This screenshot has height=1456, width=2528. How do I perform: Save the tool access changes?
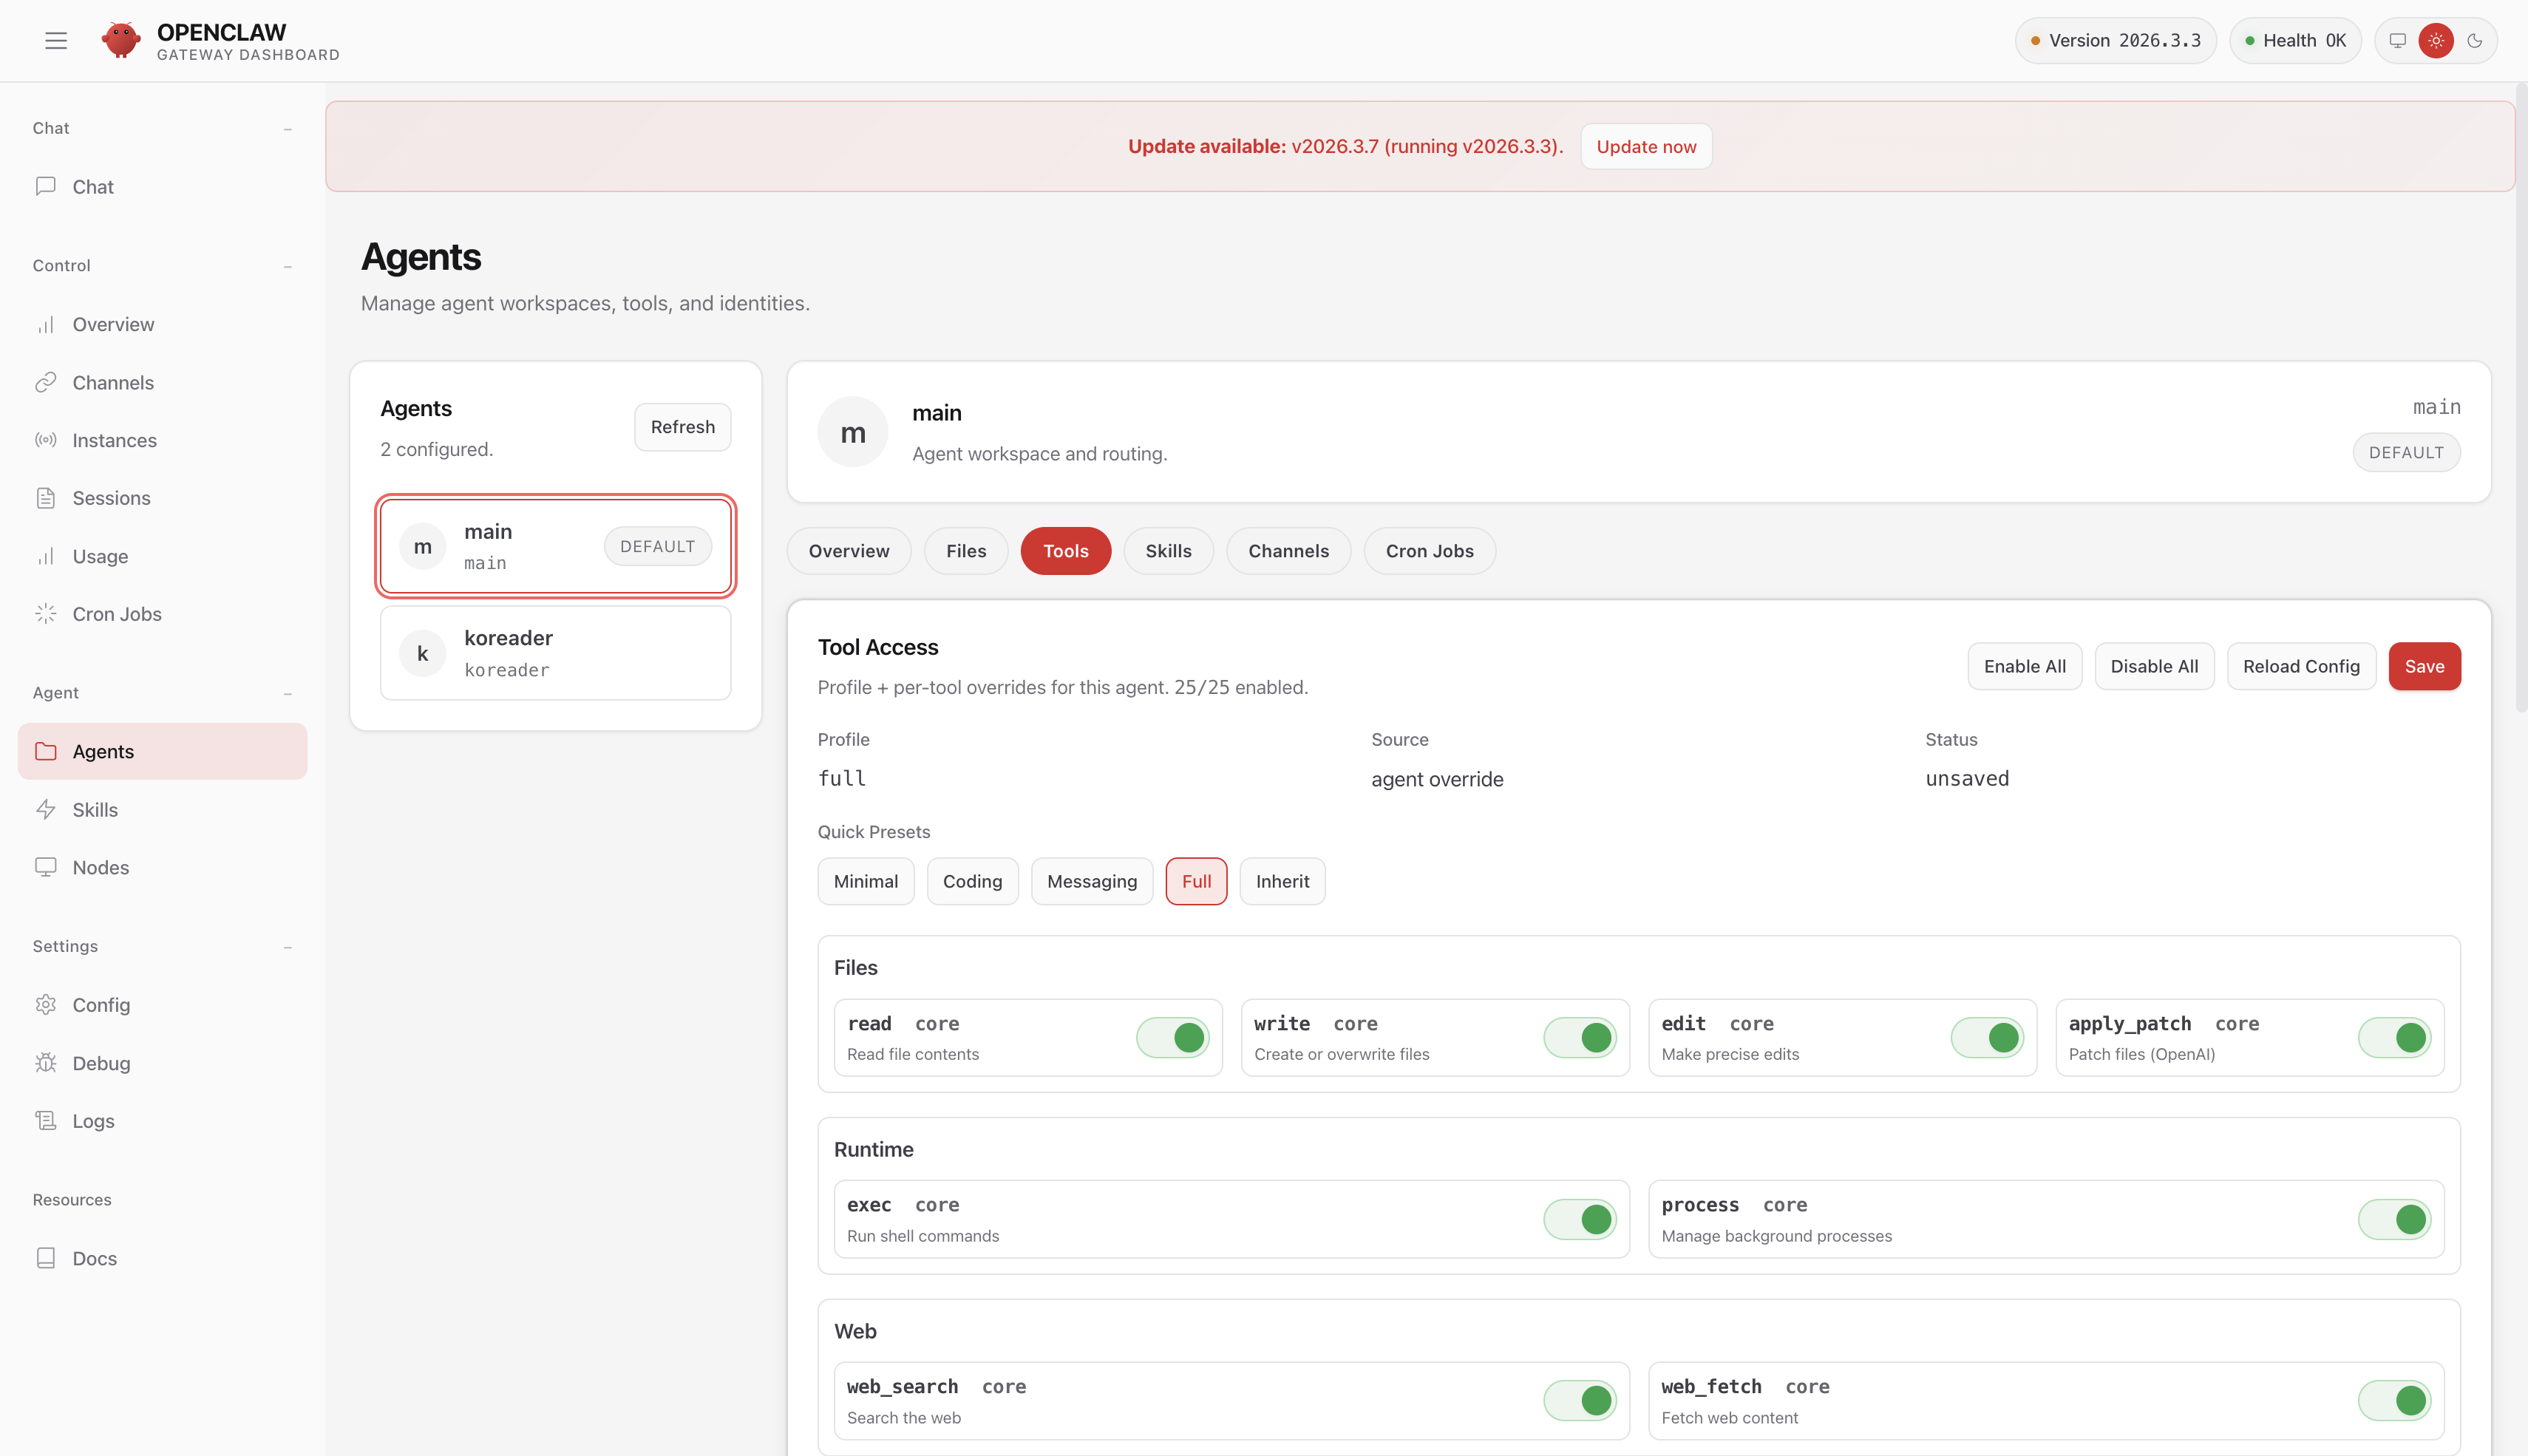(2424, 666)
